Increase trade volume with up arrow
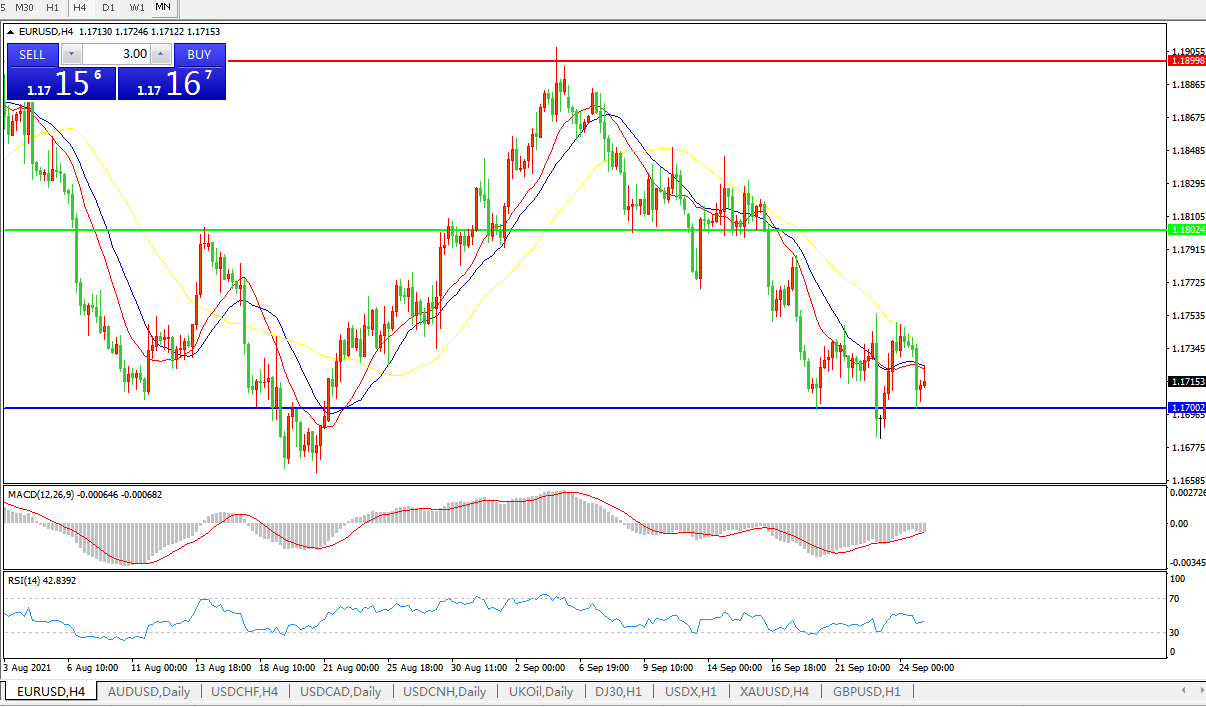1206x707 pixels. coord(160,54)
